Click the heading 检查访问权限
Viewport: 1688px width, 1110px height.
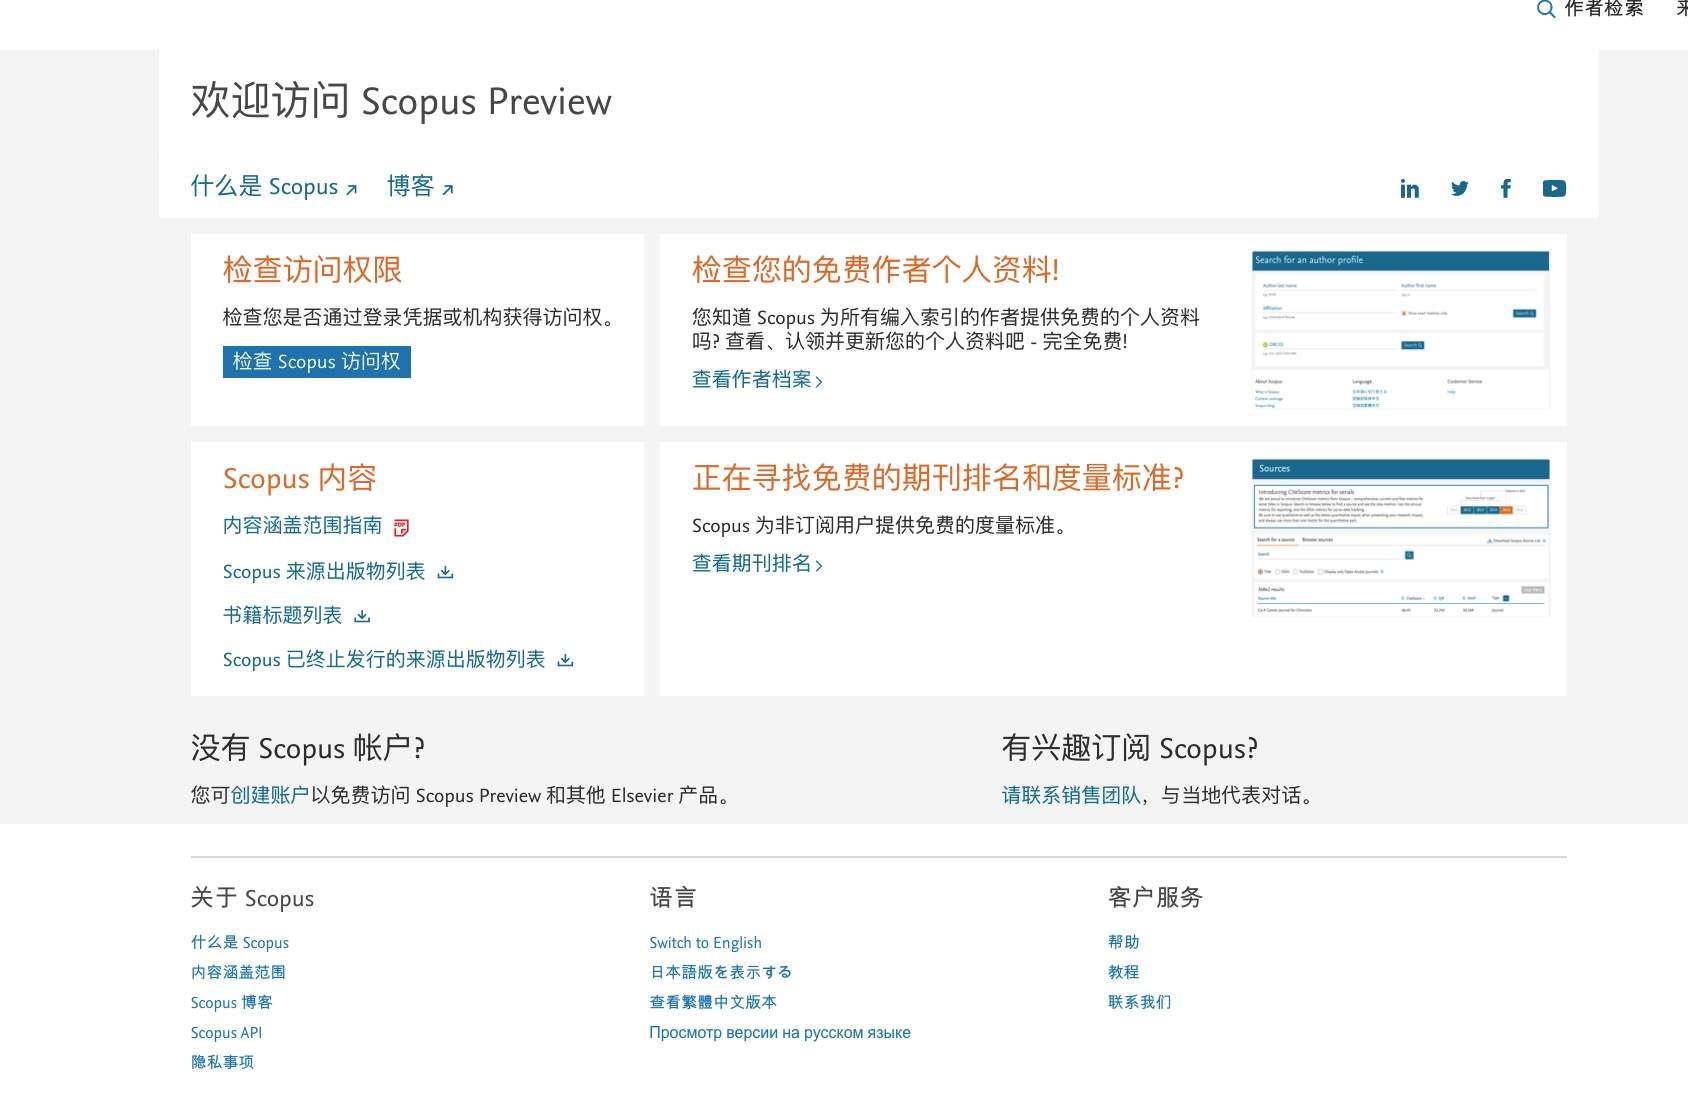(x=313, y=270)
